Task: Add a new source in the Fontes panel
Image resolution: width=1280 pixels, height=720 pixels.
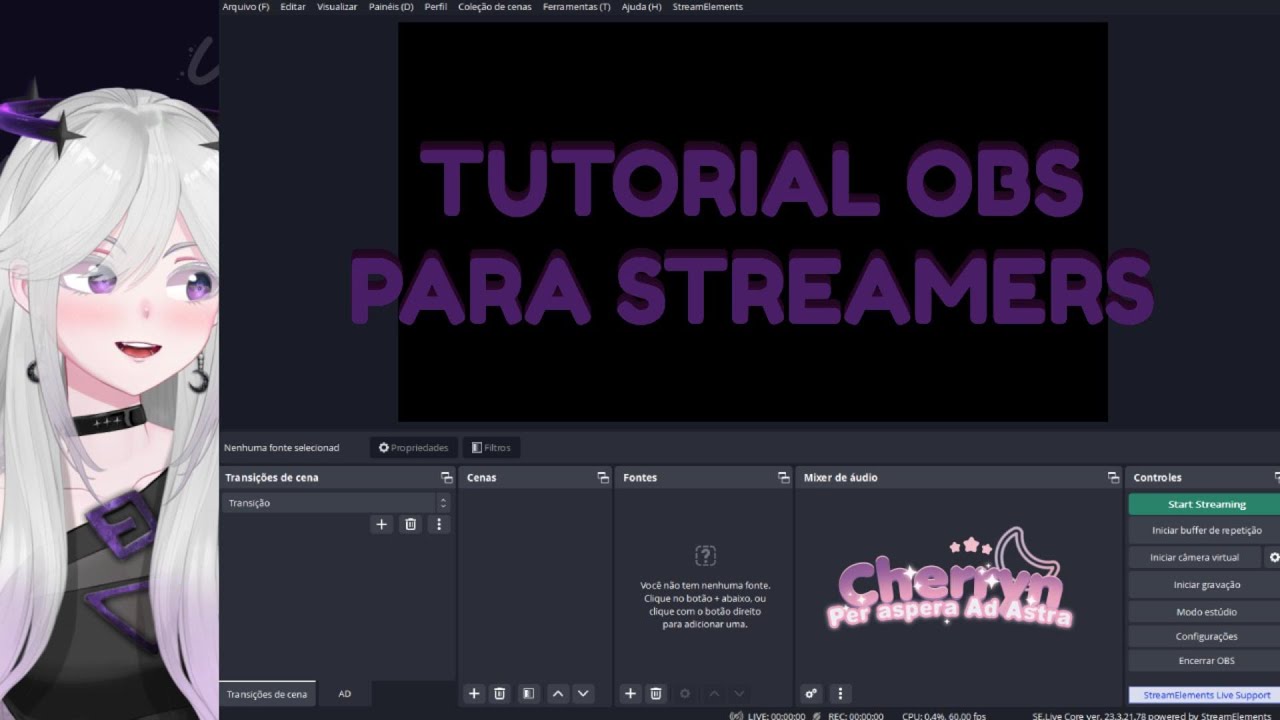Action: click(630, 693)
